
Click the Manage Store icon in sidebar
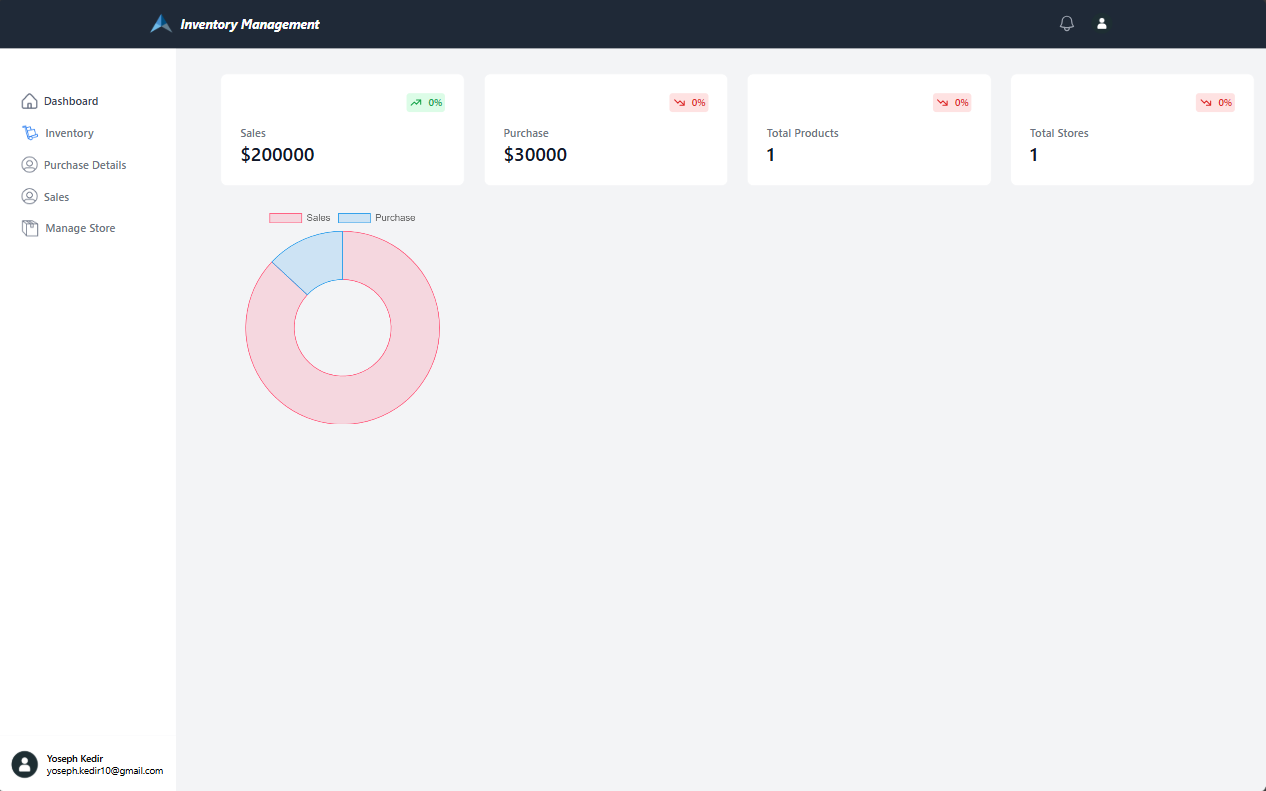[30, 228]
